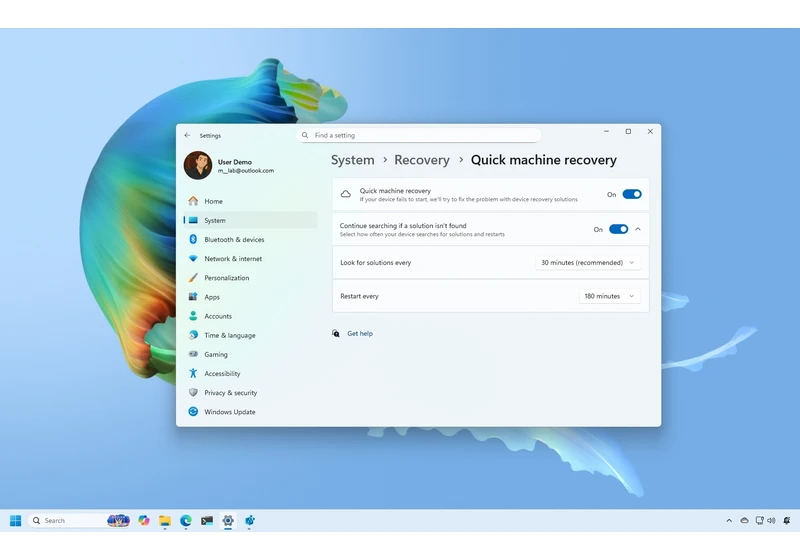Open the Restart every 180 minutes dropdown
Image resolution: width=800 pixels, height=560 pixels.
[610, 296]
